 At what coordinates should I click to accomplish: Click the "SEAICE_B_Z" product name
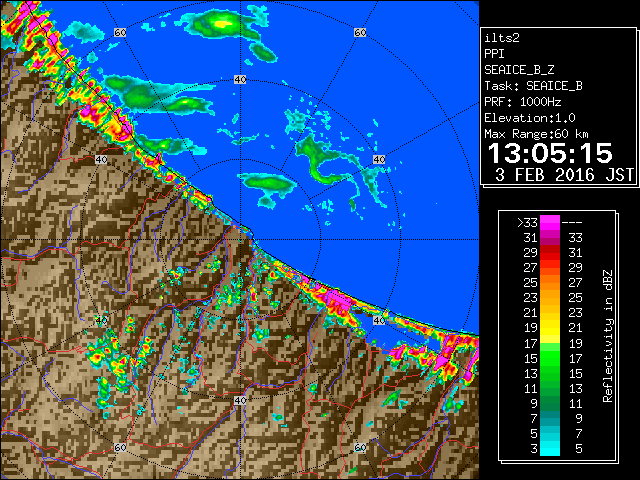click(x=519, y=70)
